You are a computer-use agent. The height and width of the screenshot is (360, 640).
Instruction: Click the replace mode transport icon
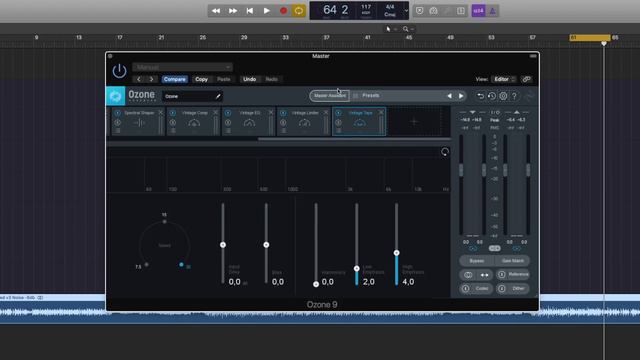pos(420,11)
